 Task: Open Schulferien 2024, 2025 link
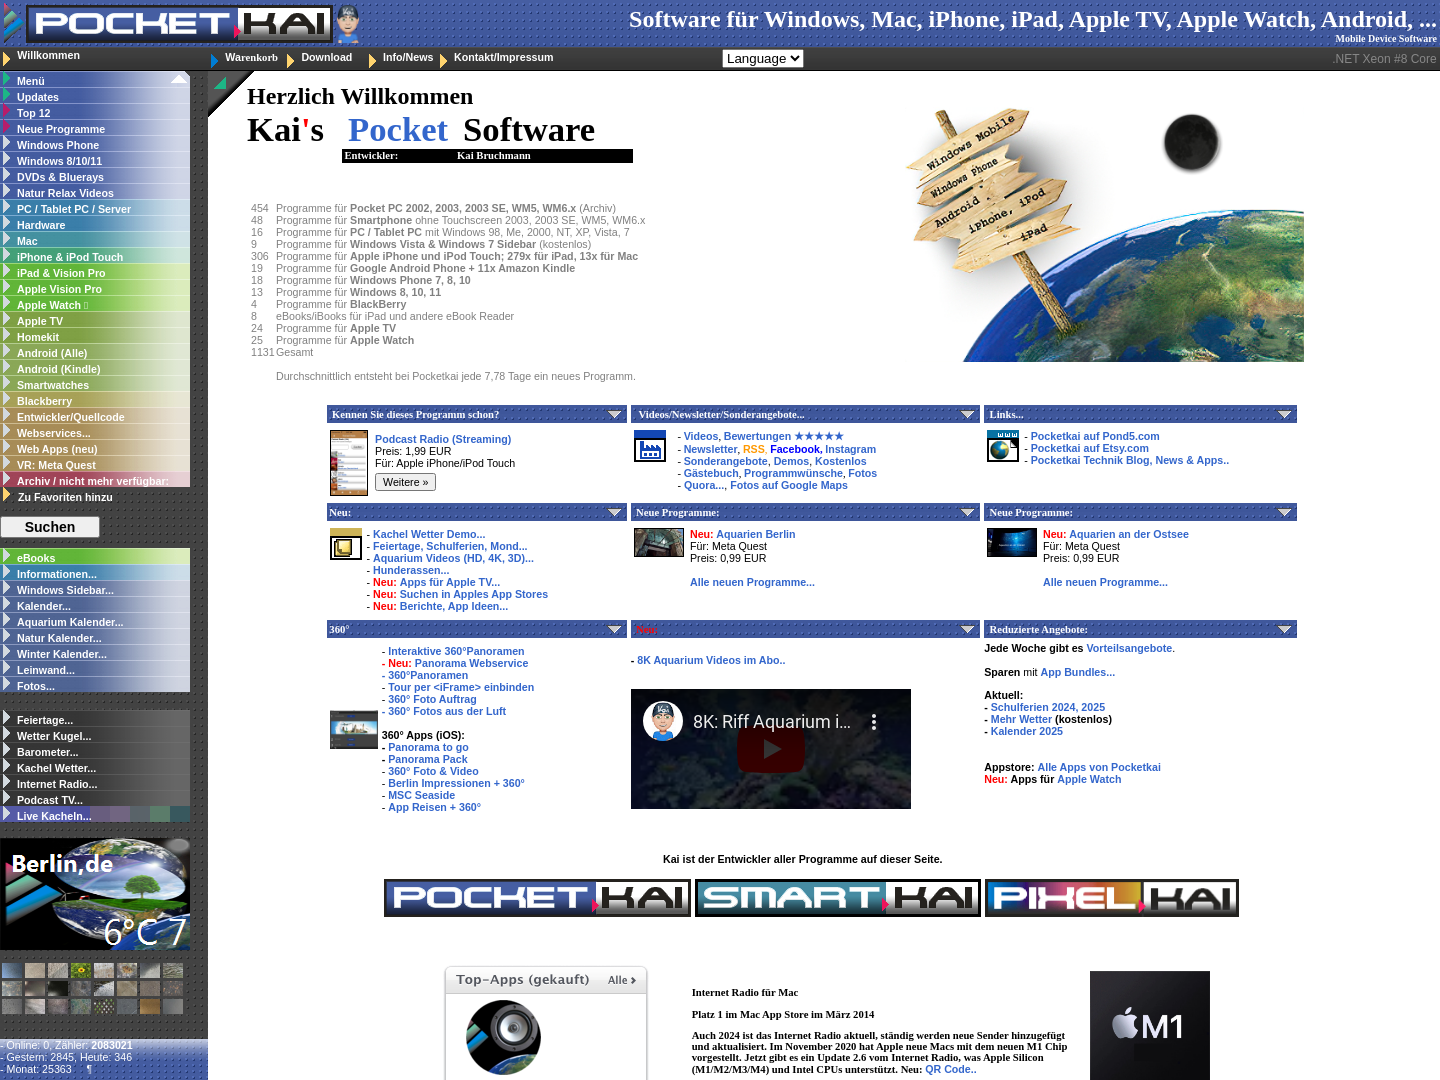coord(1048,707)
